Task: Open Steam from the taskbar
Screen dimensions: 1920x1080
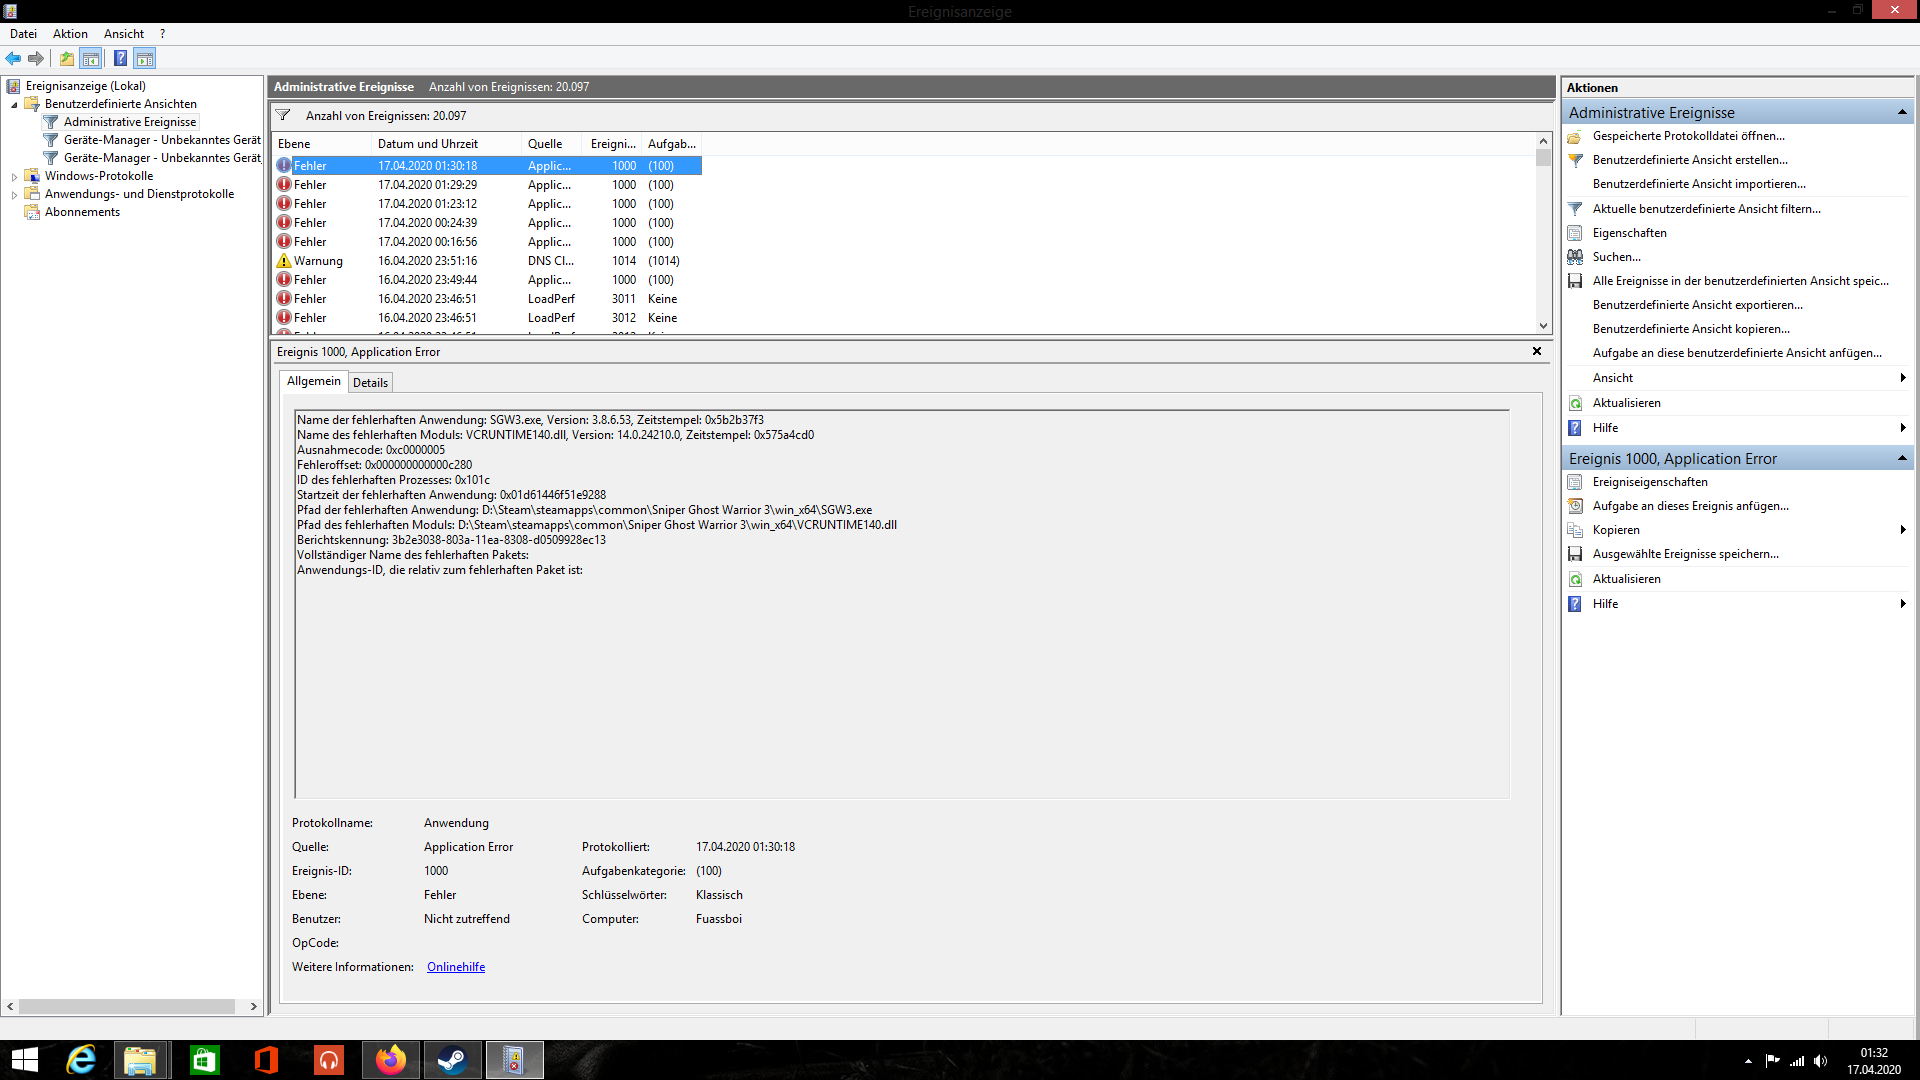Action: 452,1060
